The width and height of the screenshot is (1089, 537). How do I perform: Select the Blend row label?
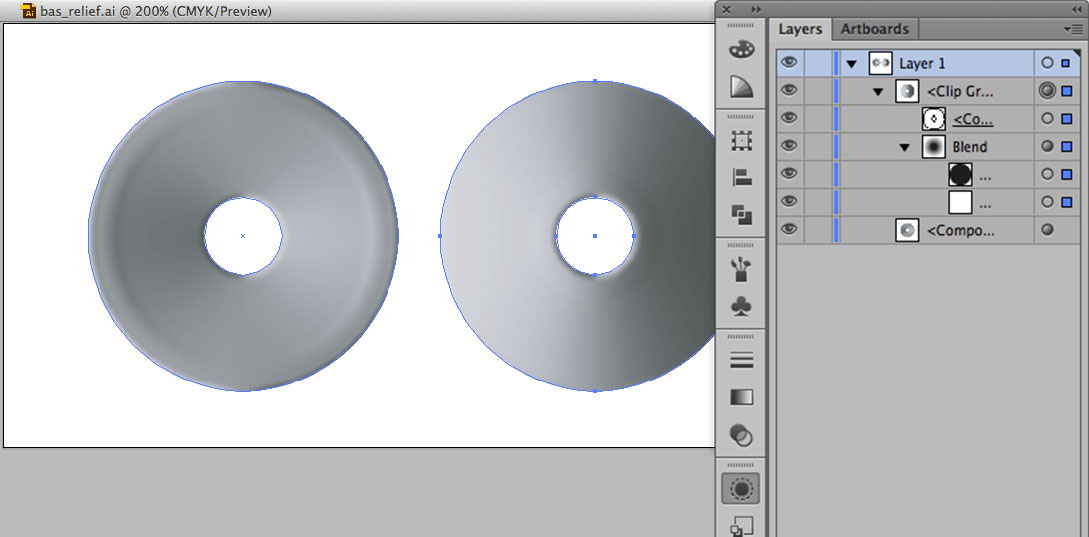point(970,147)
